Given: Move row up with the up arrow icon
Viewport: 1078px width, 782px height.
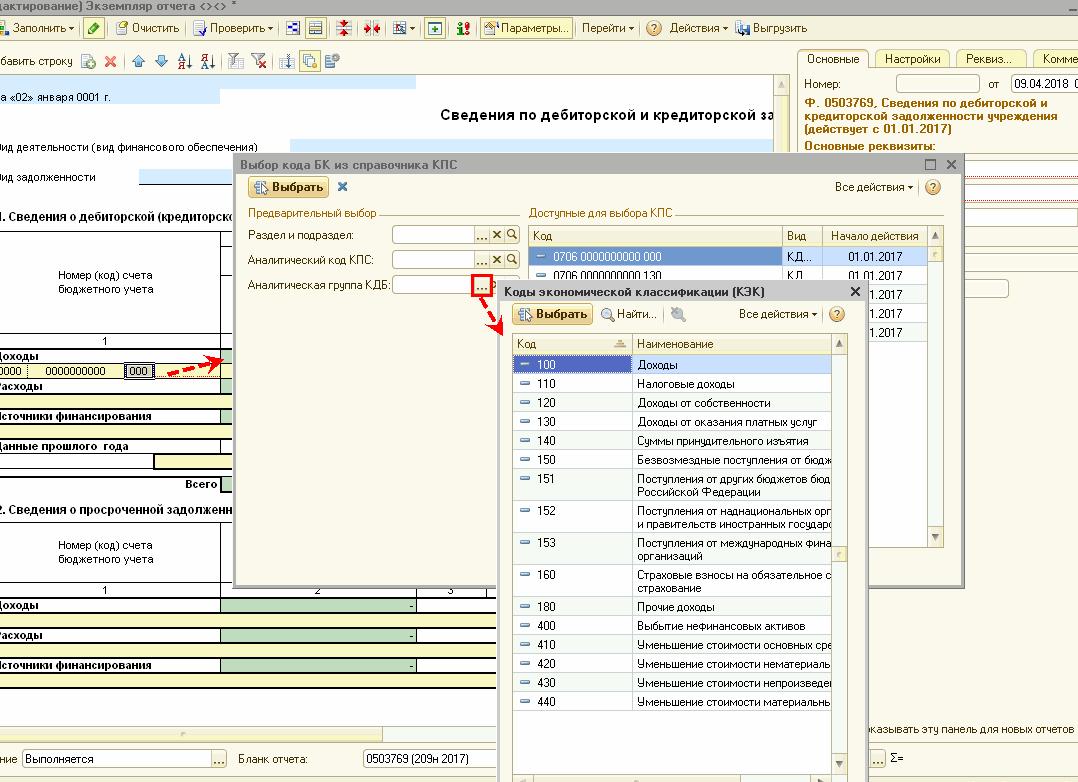Looking at the screenshot, I should point(139,61).
